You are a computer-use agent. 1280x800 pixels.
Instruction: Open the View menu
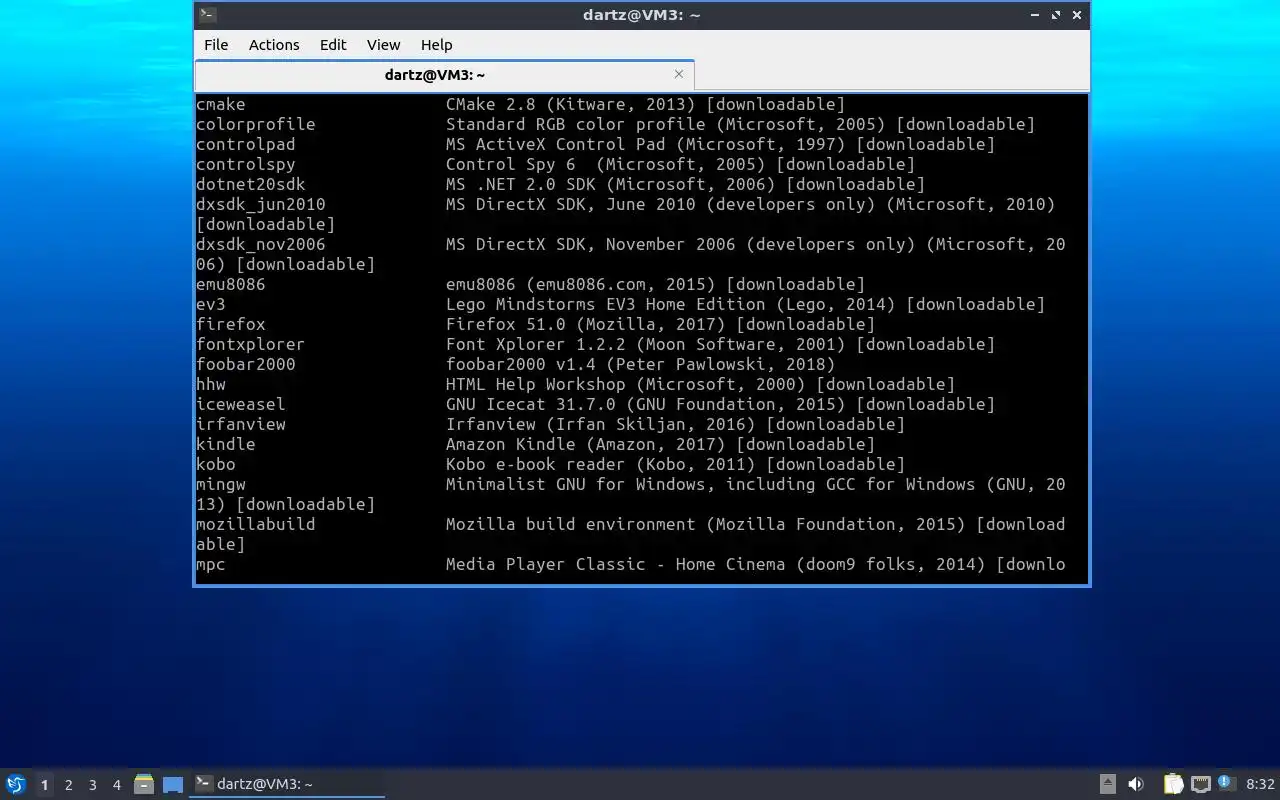point(383,44)
